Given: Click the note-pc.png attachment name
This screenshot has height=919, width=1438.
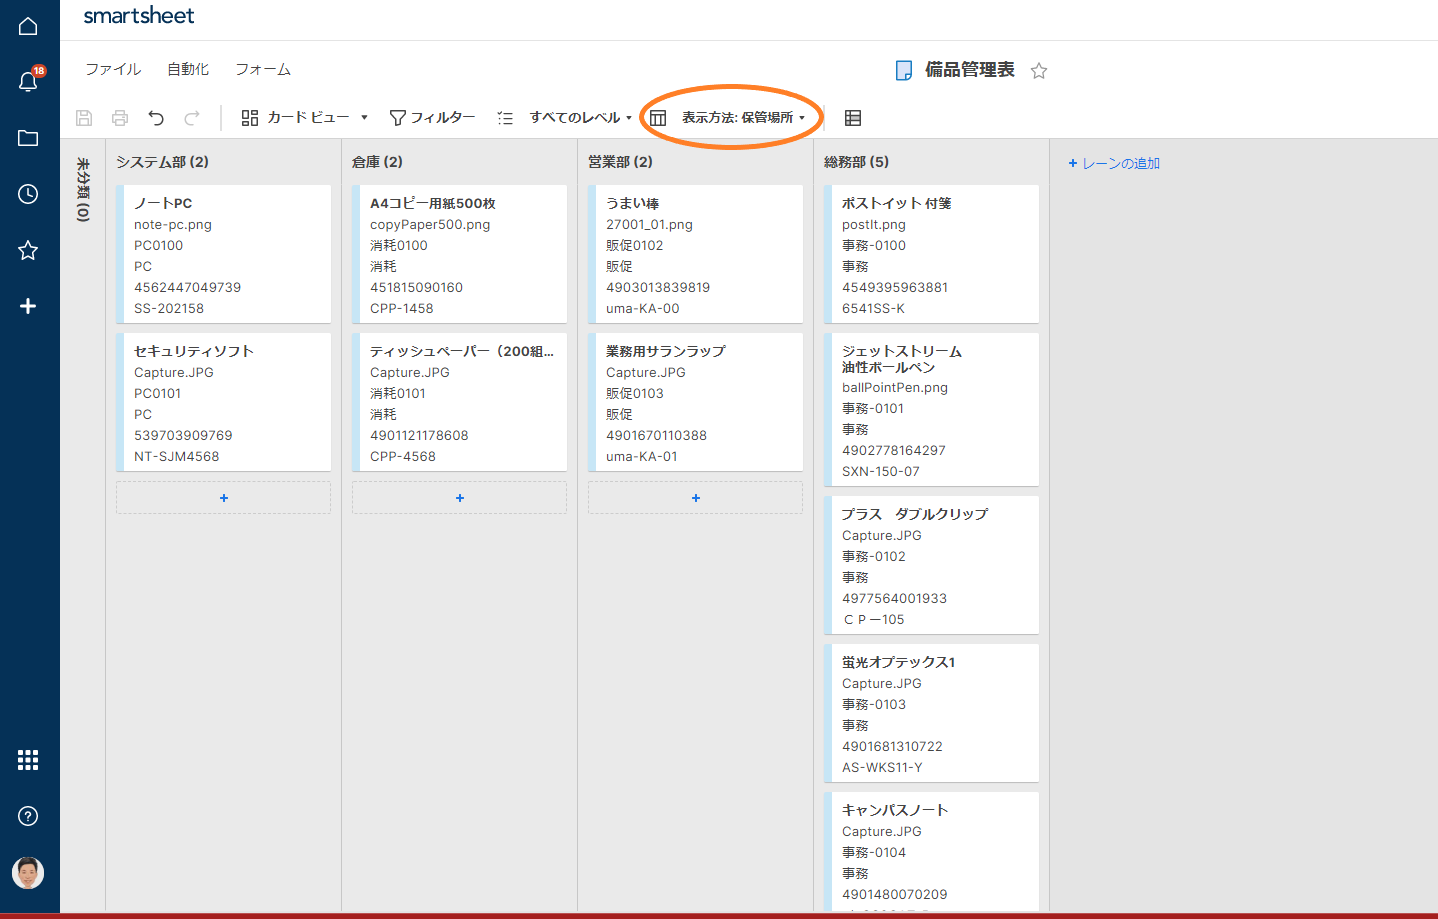Looking at the screenshot, I should click(x=173, y=225).
